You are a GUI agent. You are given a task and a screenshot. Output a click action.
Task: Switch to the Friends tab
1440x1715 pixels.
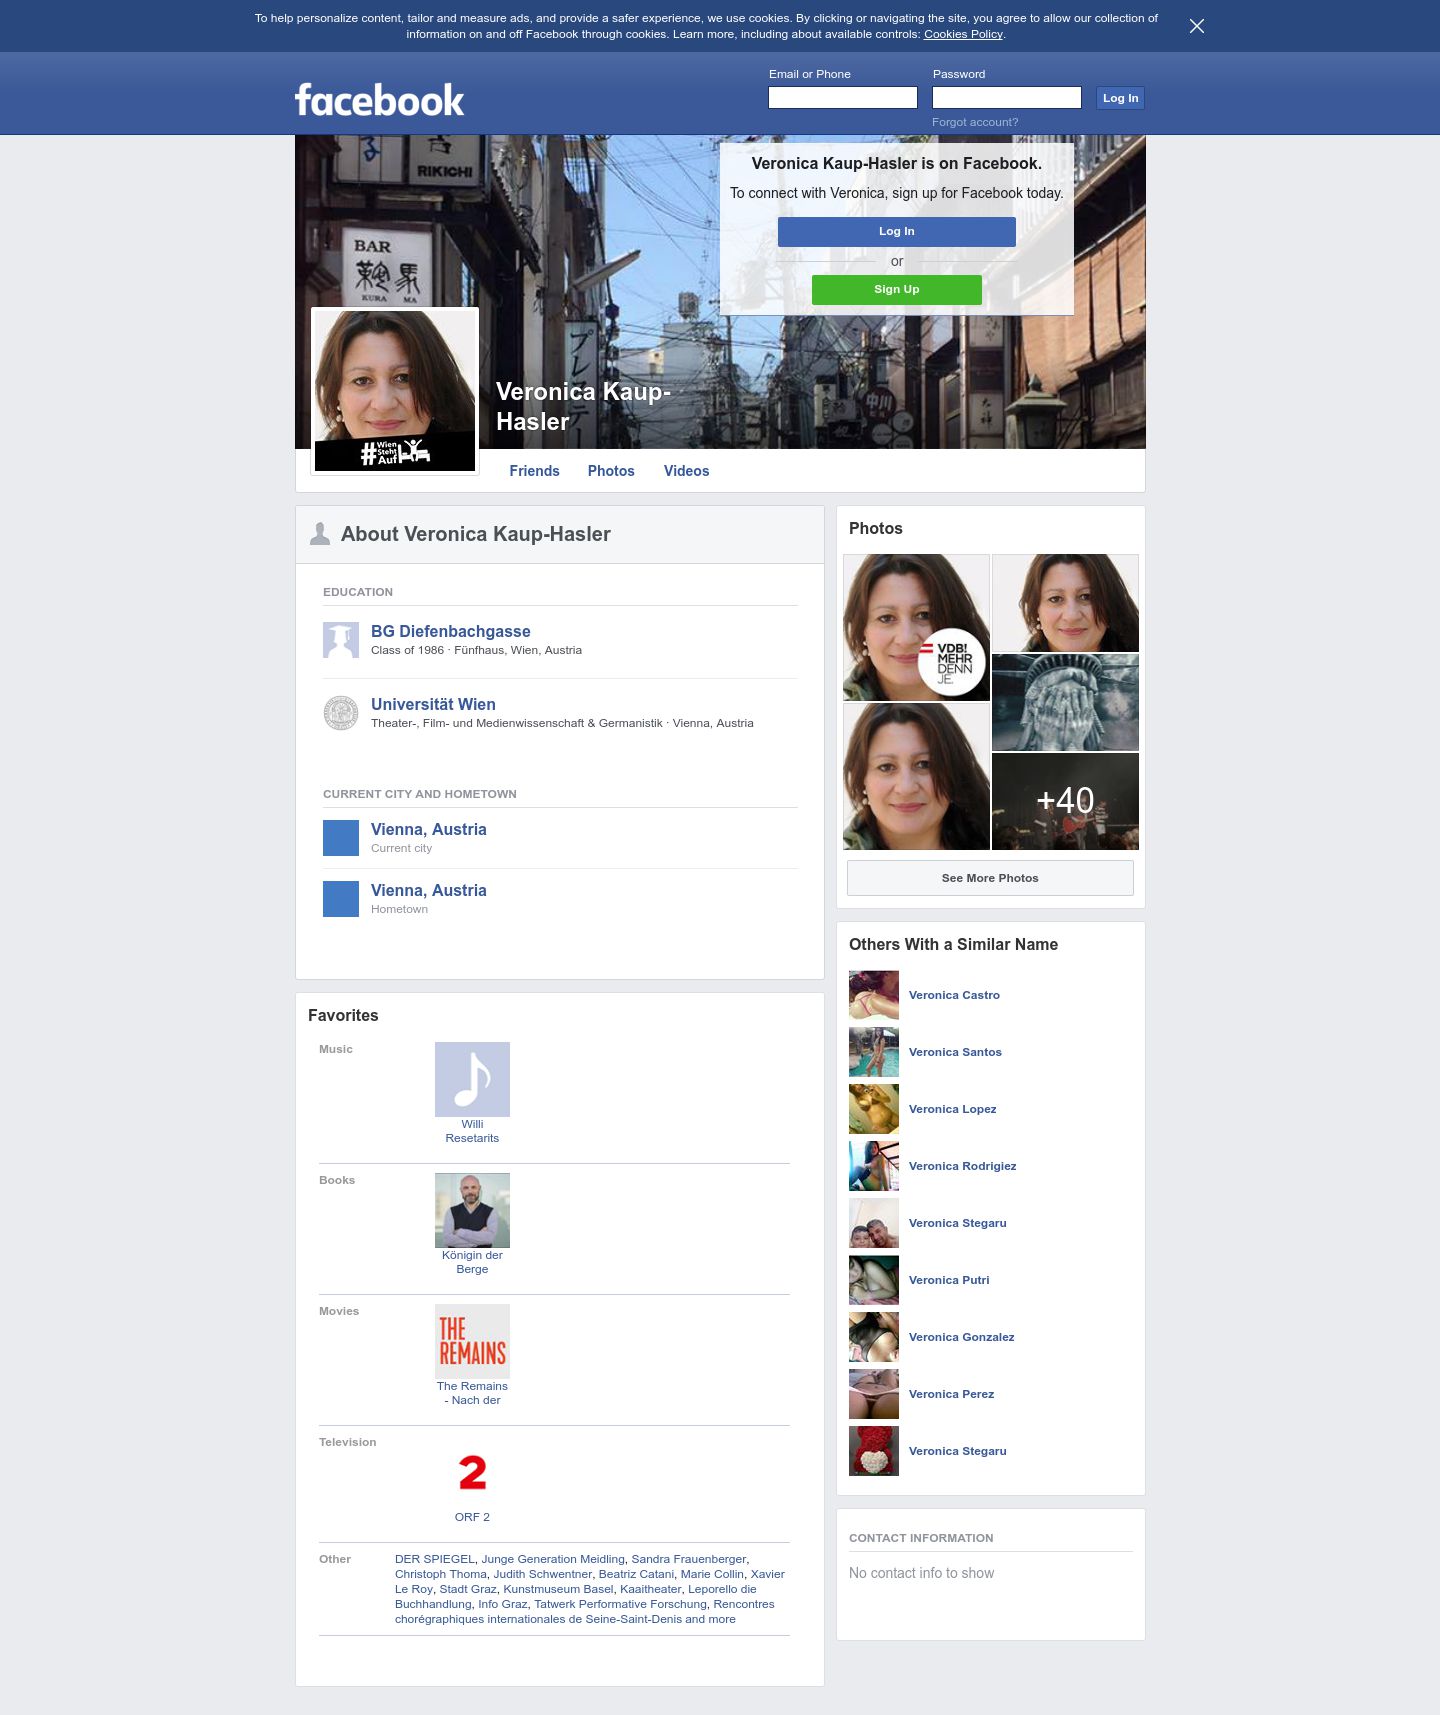pyautogui.click(x=534, y=471)
